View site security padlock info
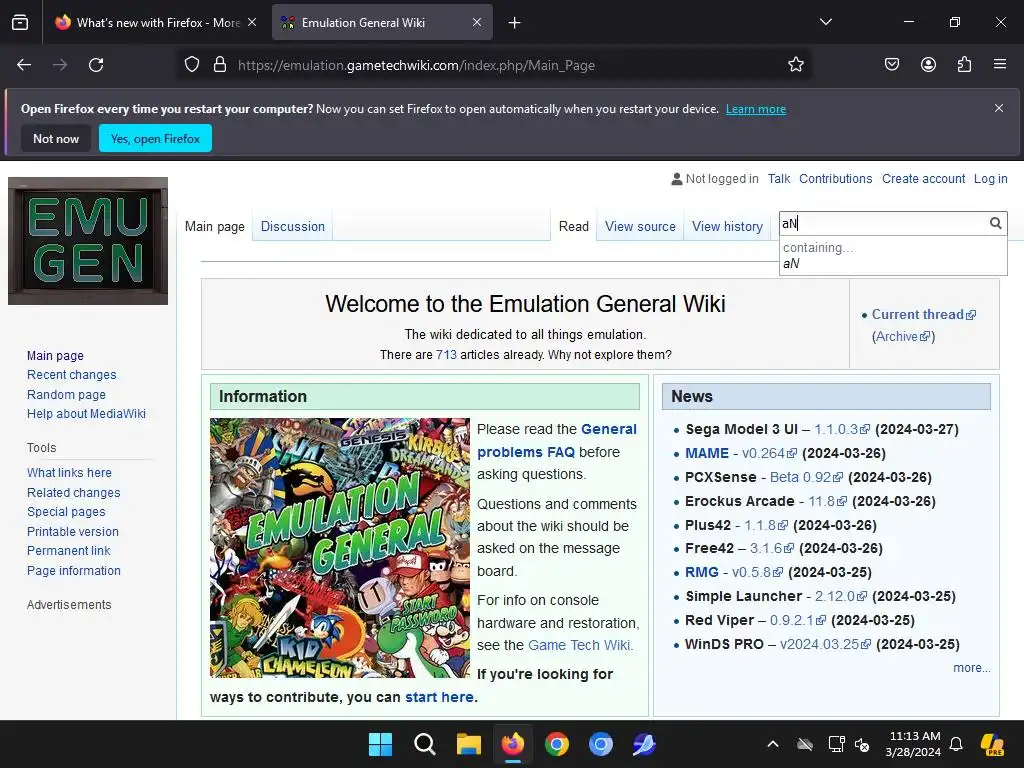The image size is (1024, 768). [x=220, y=65]
